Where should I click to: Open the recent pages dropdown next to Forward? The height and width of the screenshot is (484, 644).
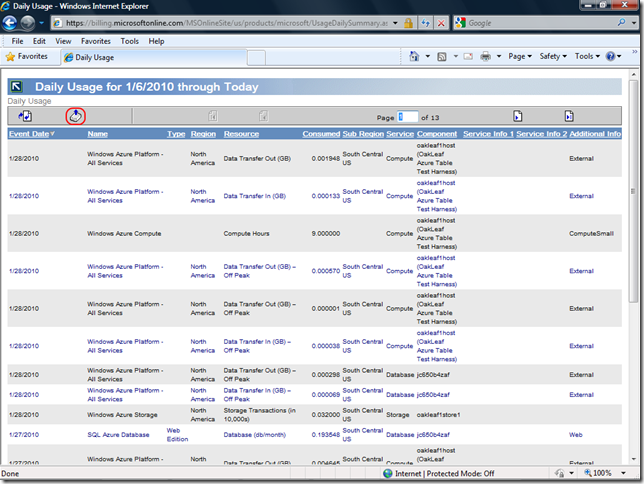point(41,23)
